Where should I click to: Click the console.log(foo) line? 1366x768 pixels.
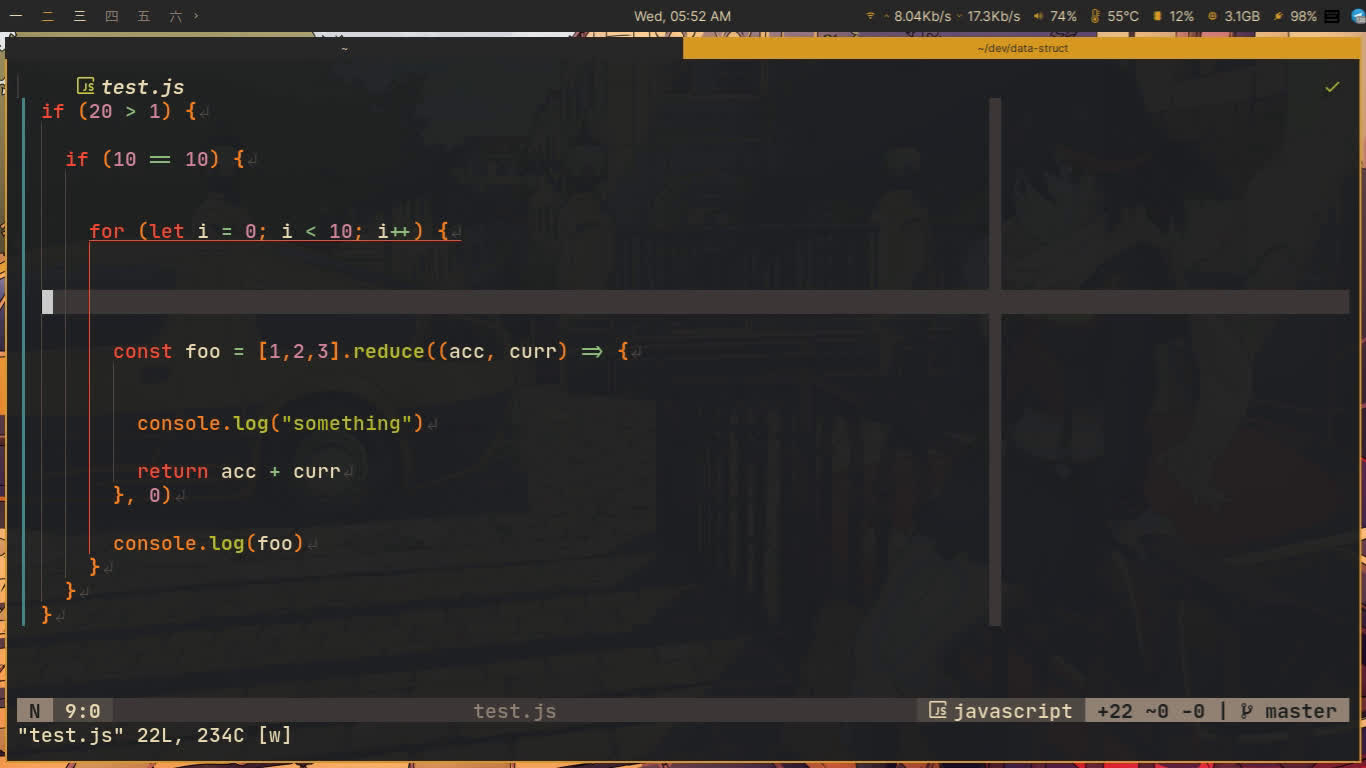(x=208, y=543)
